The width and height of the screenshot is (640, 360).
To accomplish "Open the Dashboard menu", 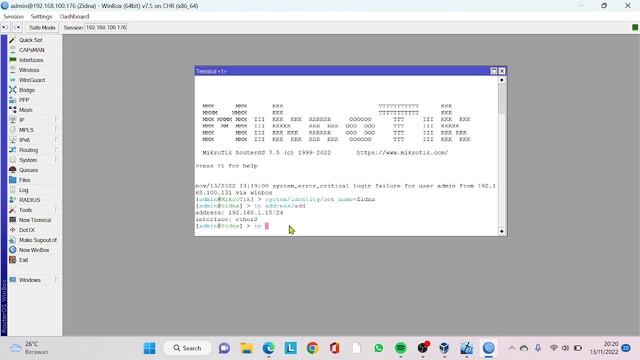I will tap(74, 16).
